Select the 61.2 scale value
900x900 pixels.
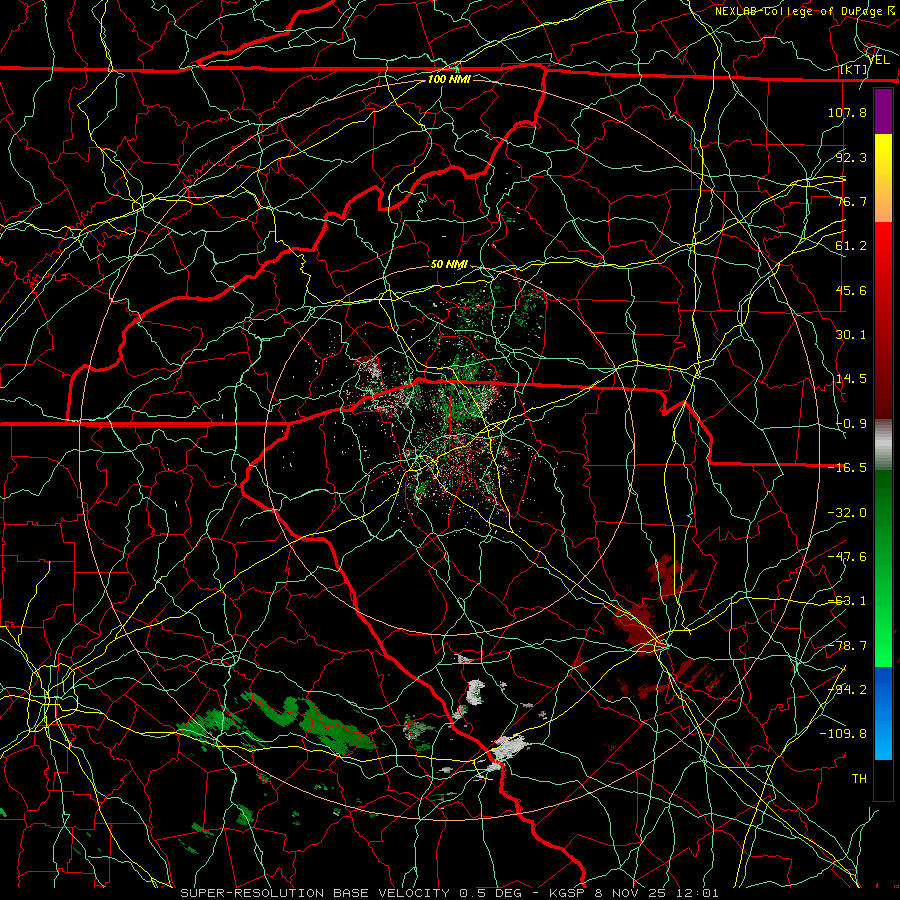tap(851, 246)
